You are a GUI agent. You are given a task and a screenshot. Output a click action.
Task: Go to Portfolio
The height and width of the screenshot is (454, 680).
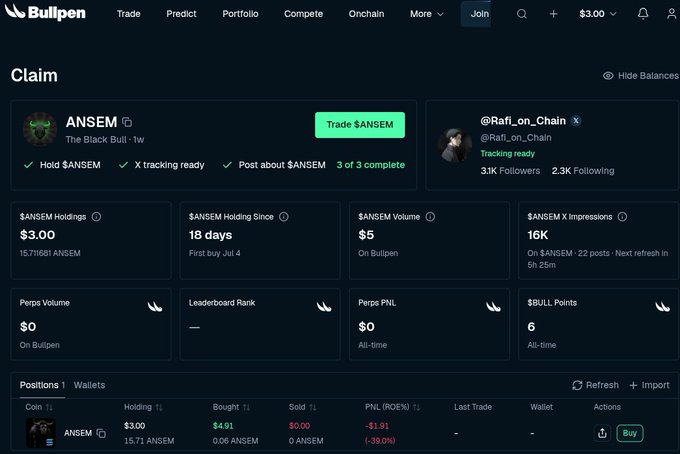tap(240, 14)
